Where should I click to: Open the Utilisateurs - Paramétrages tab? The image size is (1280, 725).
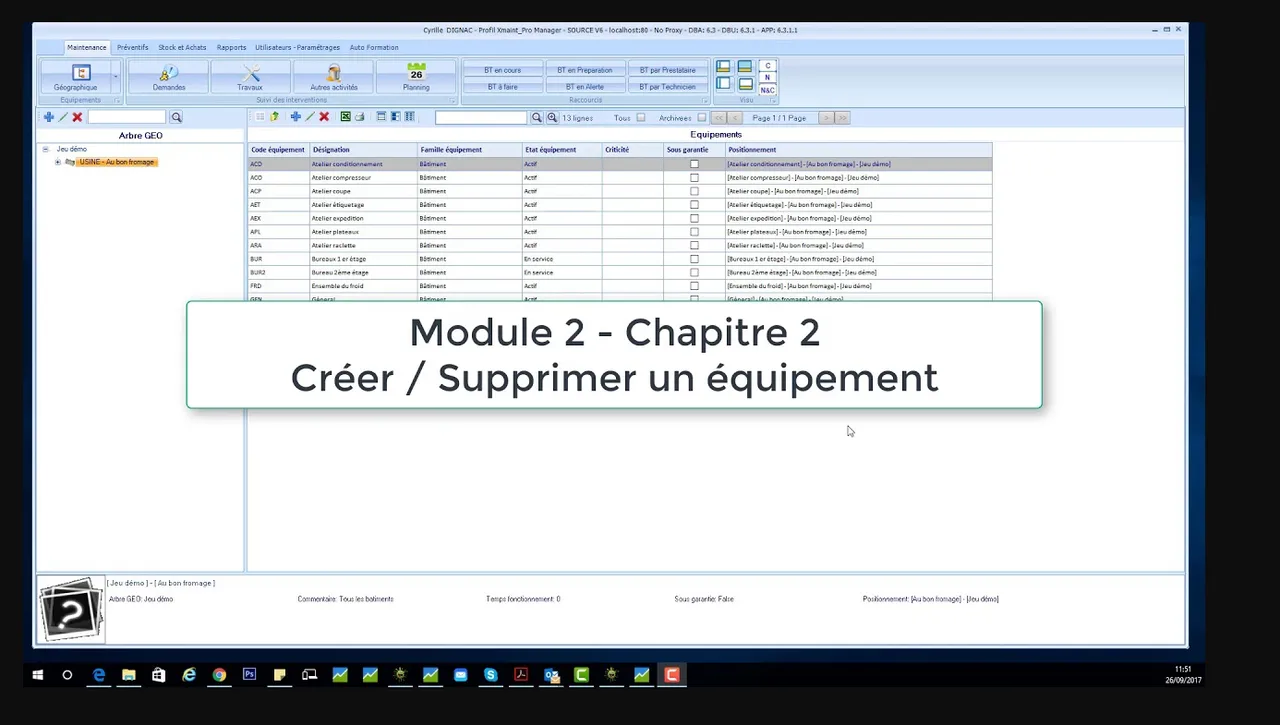point(297,47)
